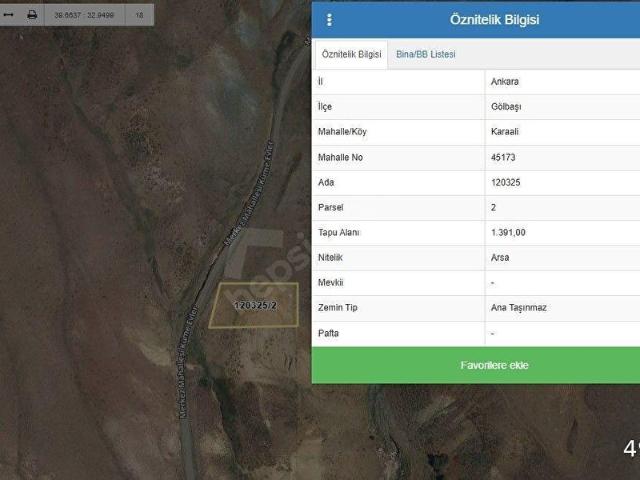Click the Gölbaşı district value

[506, 107]
